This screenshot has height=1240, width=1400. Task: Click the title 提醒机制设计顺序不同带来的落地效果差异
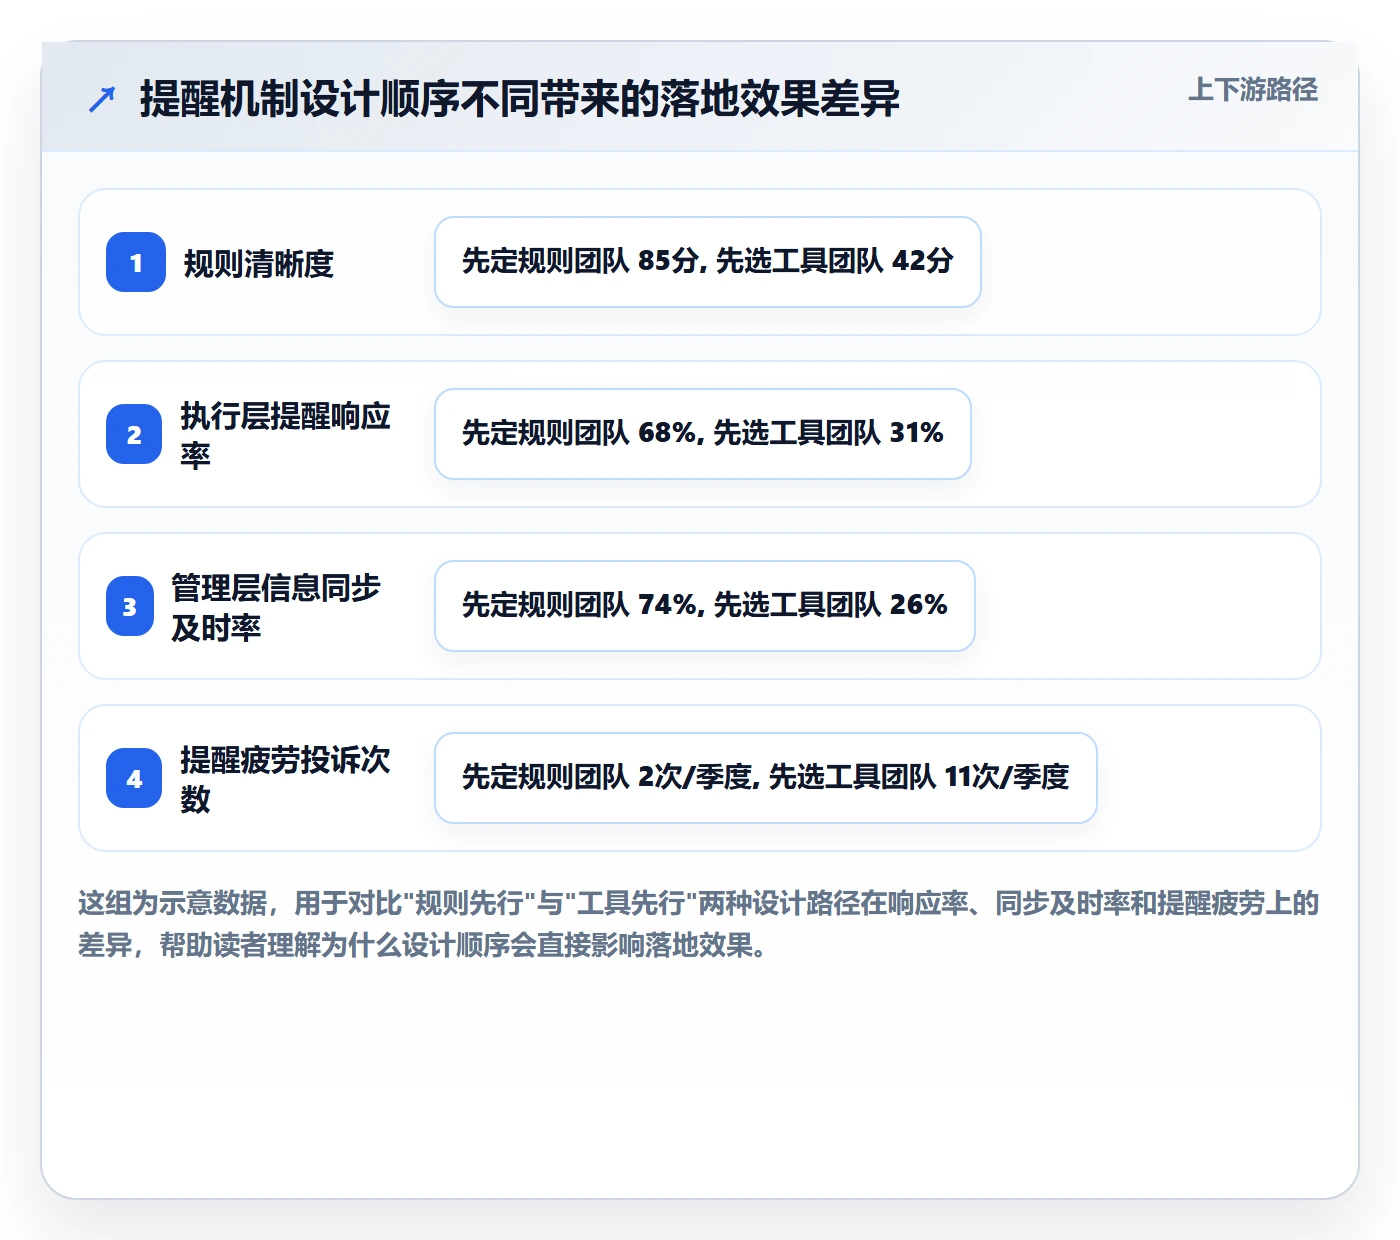(519, 99)
